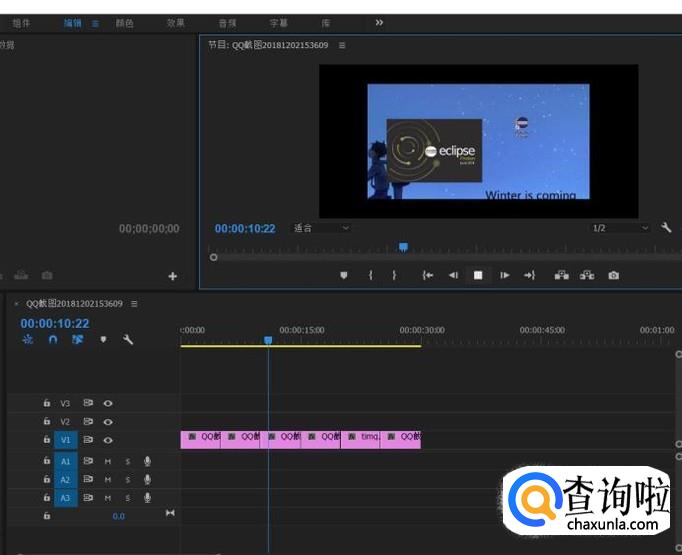This screenshot has height=555, width=682.
Task: Click the pink timing clip on V1
Action: 362,440
